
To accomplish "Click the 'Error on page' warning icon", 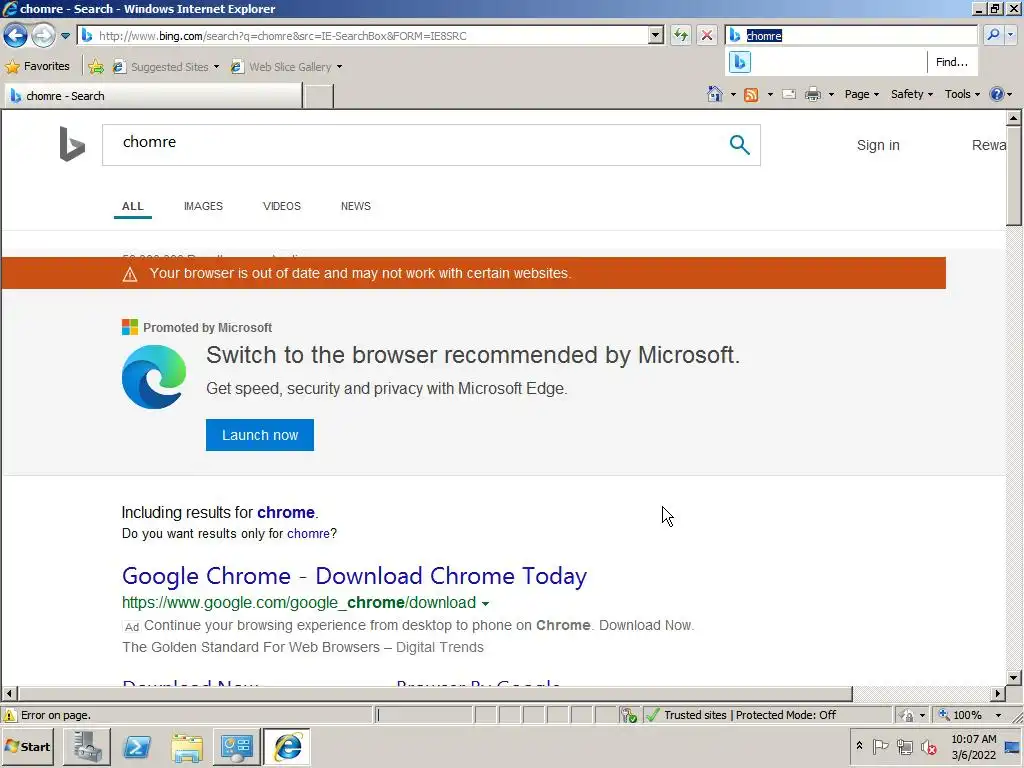I will [x=10, y=715].
